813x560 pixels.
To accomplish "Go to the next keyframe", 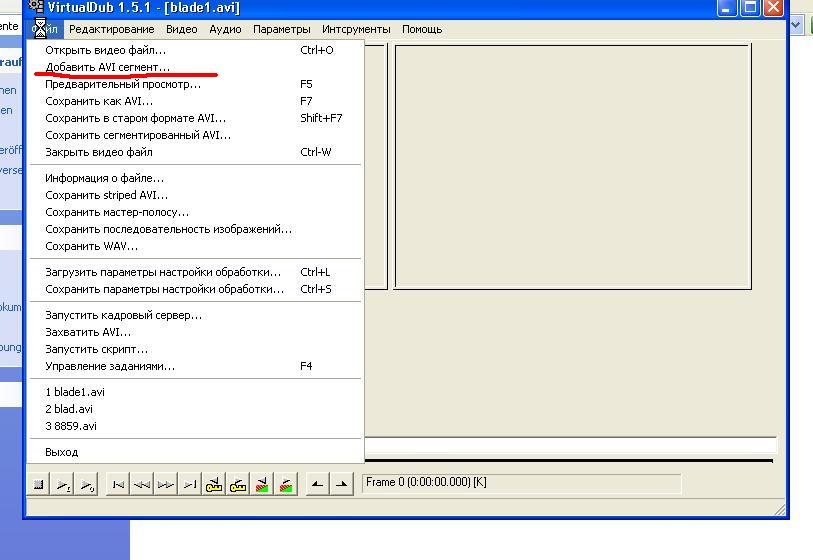I will pyautogui.click(x=237, y=485).
